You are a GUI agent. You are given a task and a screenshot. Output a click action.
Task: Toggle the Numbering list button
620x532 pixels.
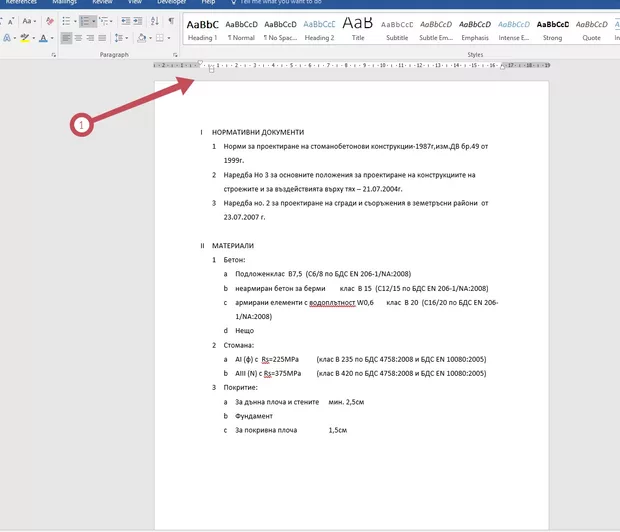click(87, 20)
